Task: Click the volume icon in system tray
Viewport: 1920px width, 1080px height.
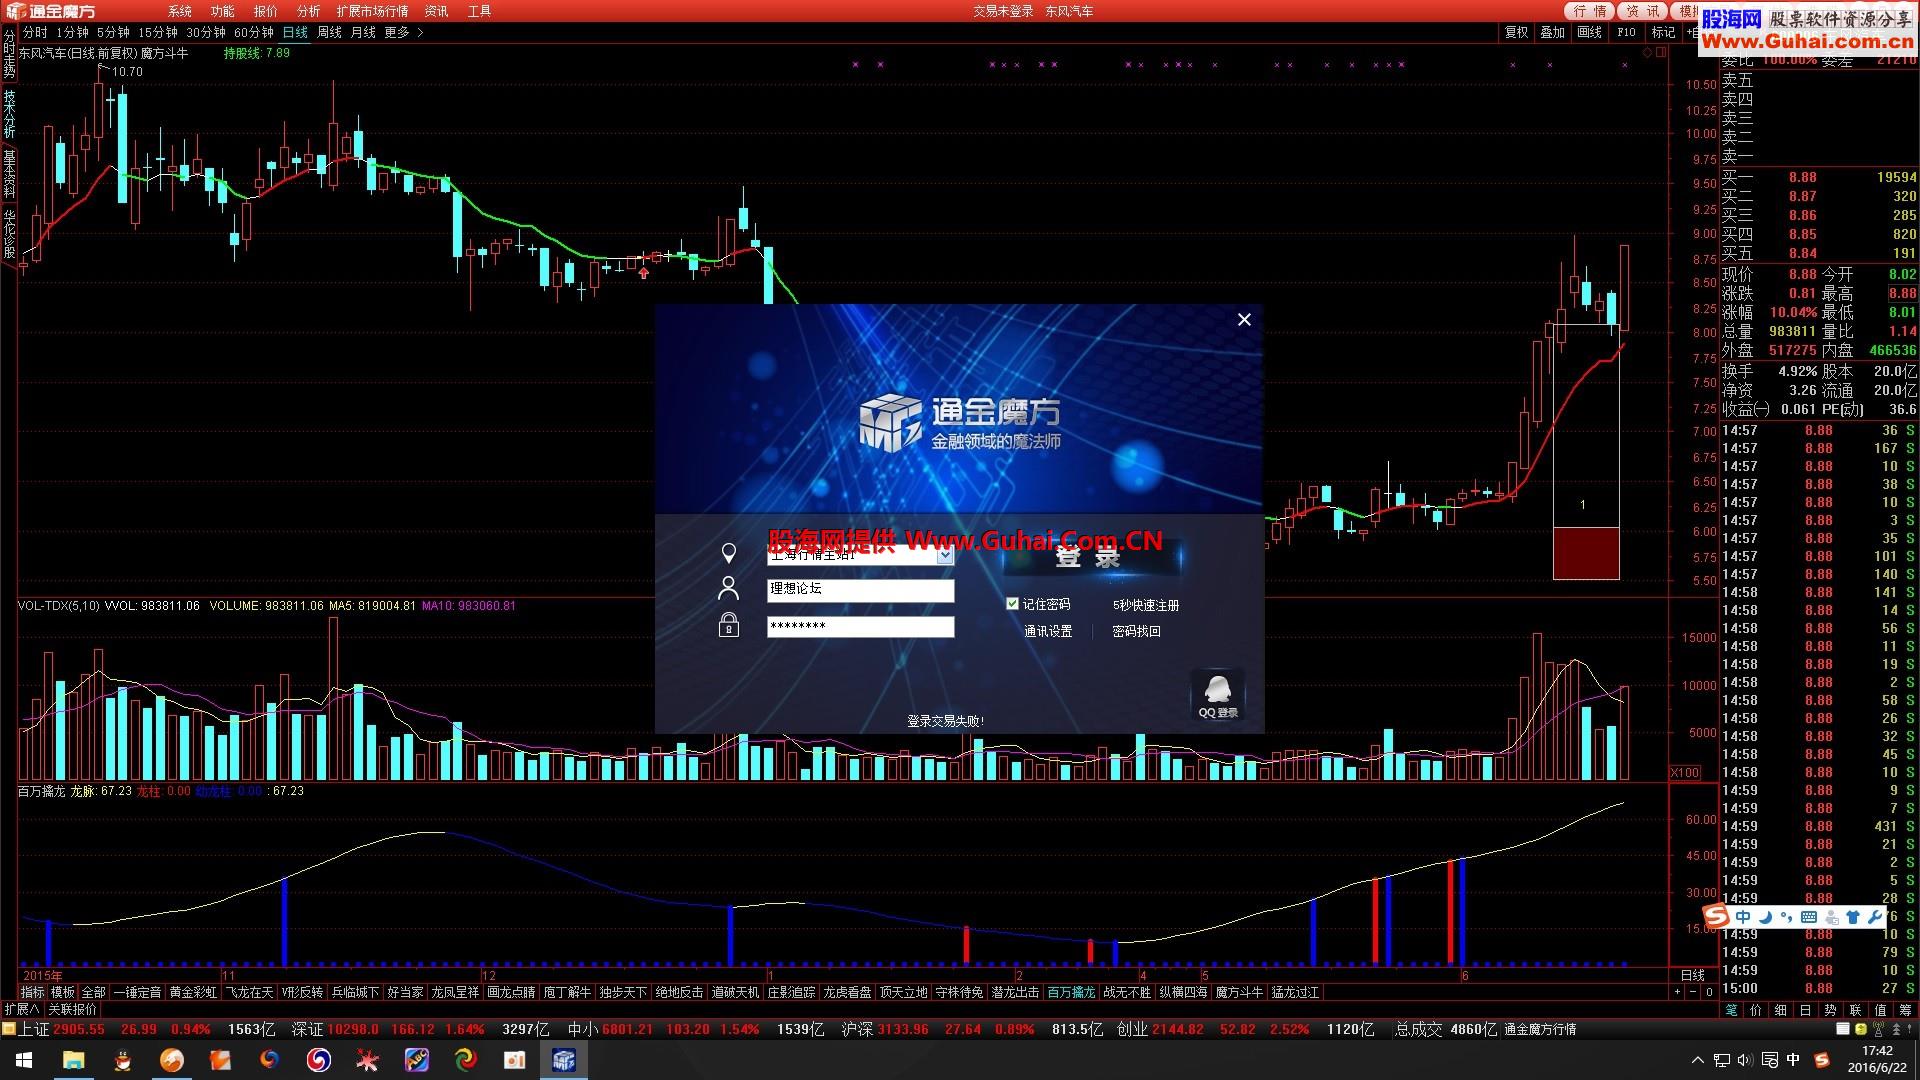Action: [x=1745, y=1060]
